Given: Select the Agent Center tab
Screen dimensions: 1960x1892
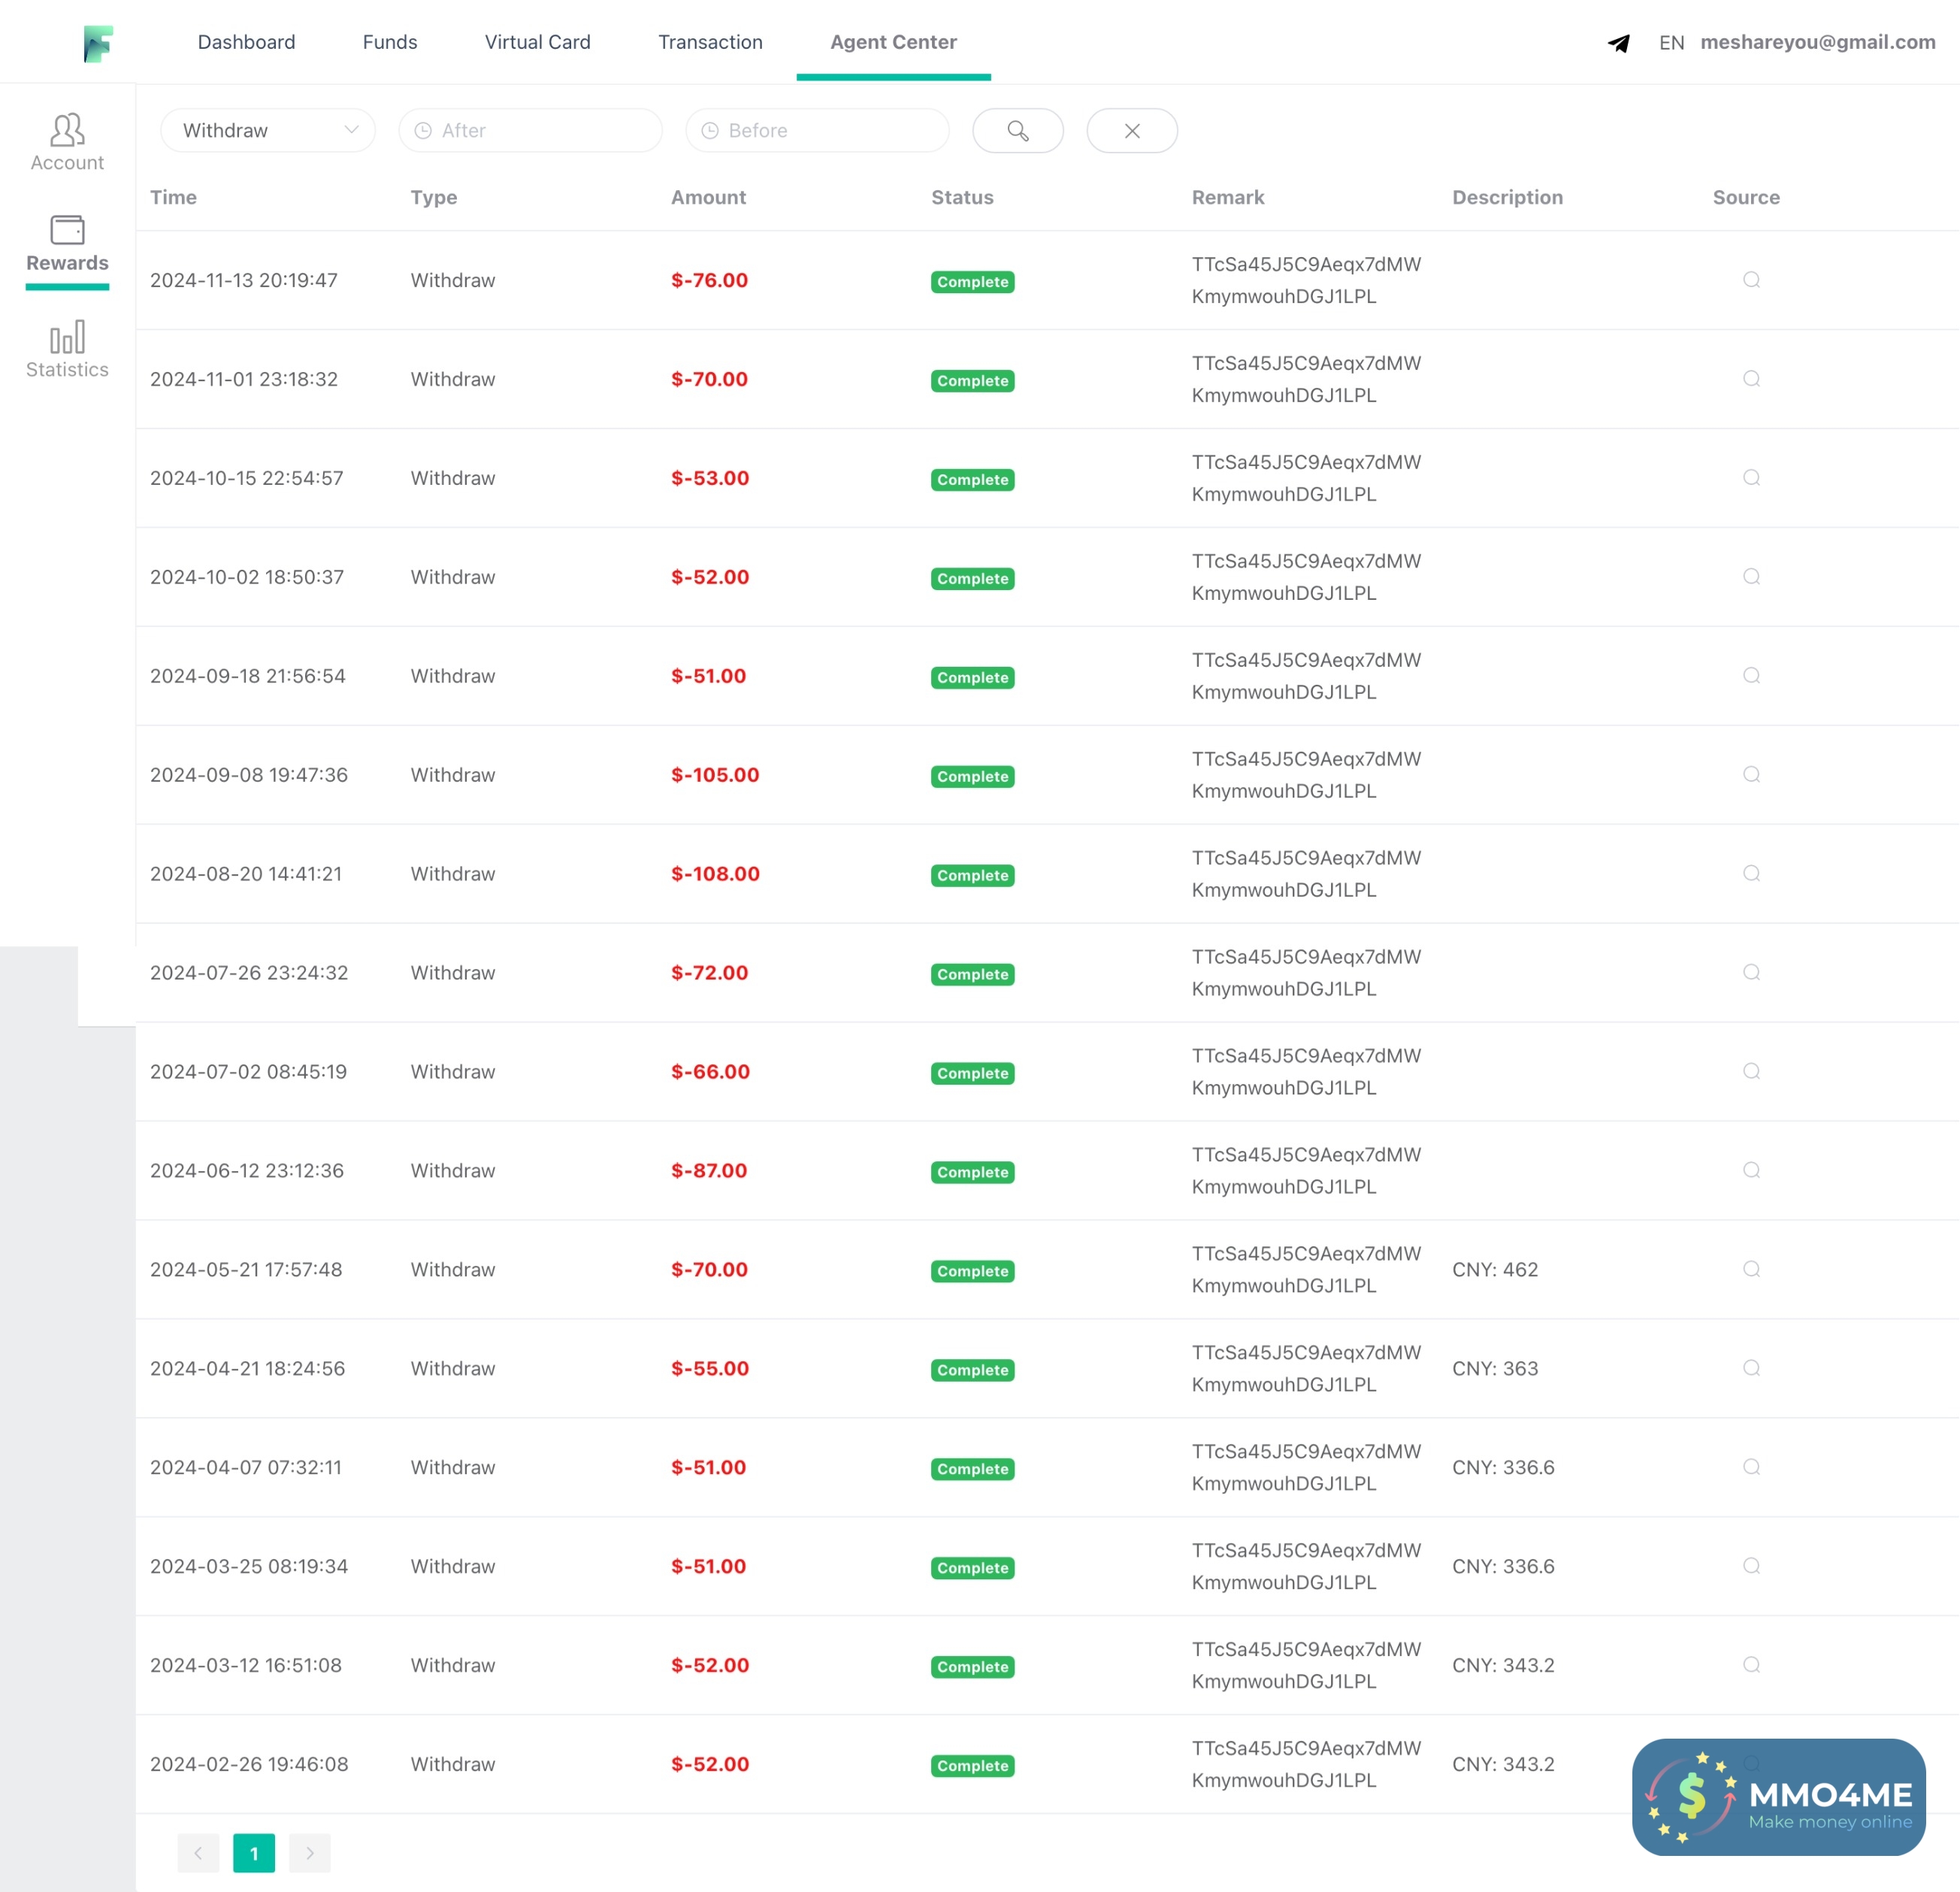Looking at the screenshot, I should click(893, 43).
